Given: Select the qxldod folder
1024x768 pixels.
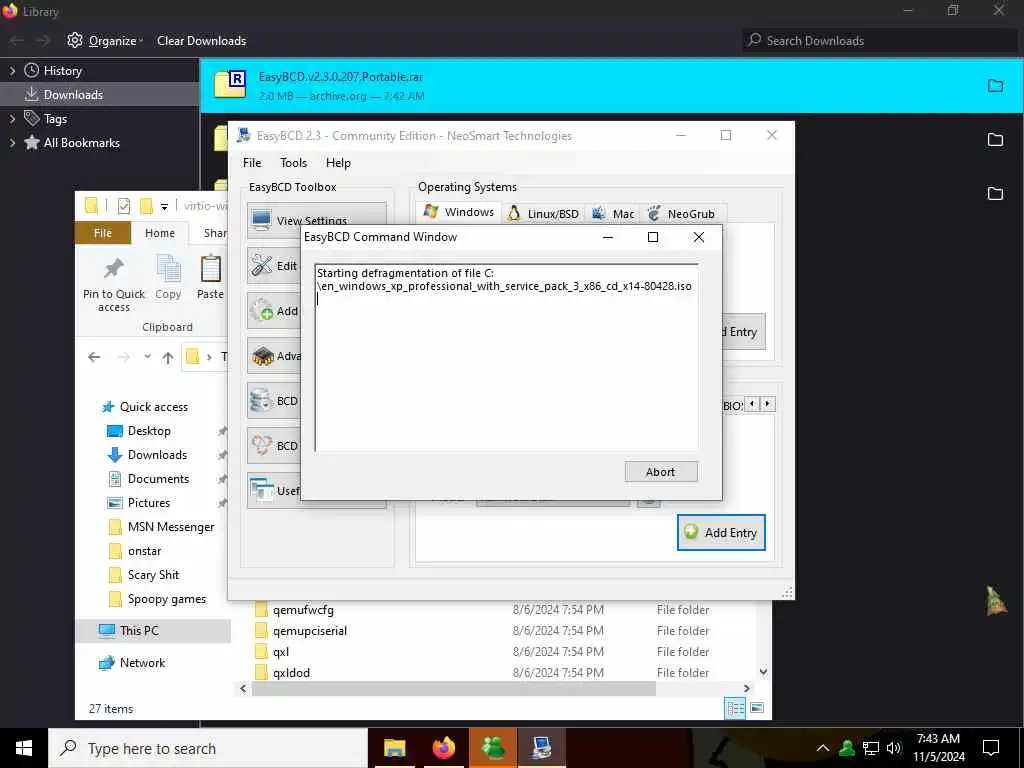Looking at the screenshot, I should [291, 673].
